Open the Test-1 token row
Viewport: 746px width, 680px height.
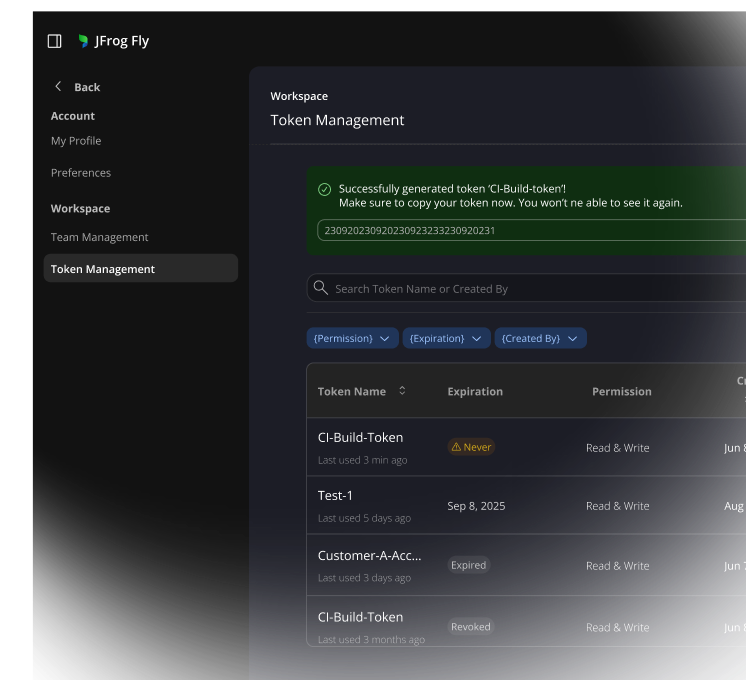coord(335,496)
